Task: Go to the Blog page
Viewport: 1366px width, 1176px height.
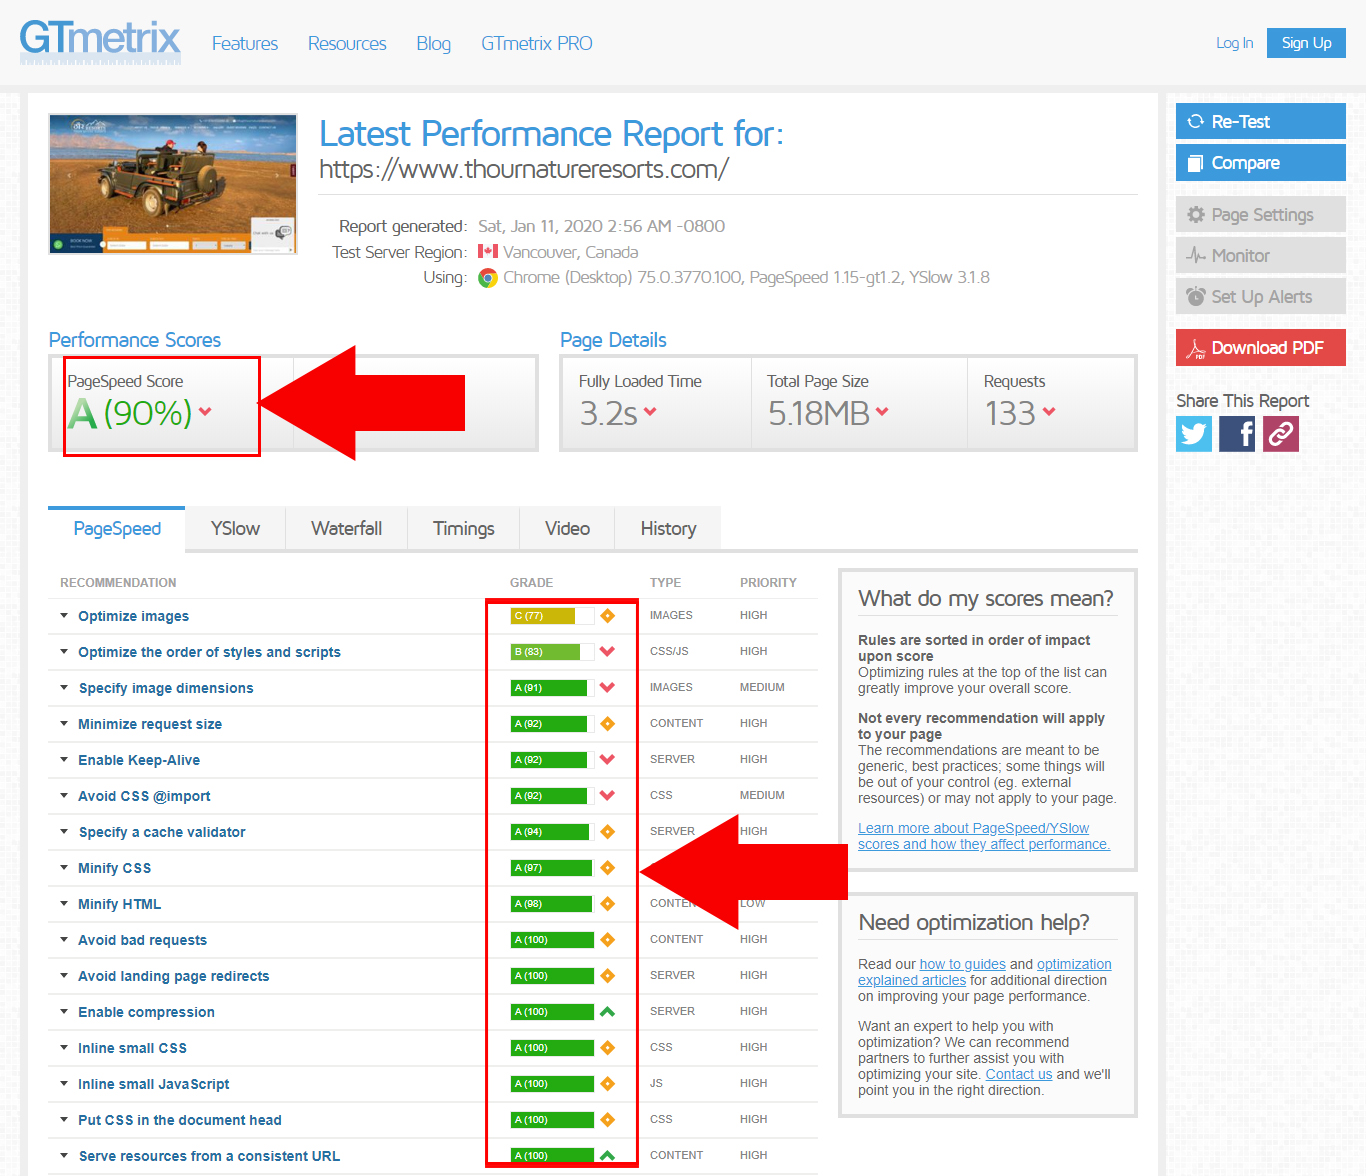Action: (x=433, y=43)
